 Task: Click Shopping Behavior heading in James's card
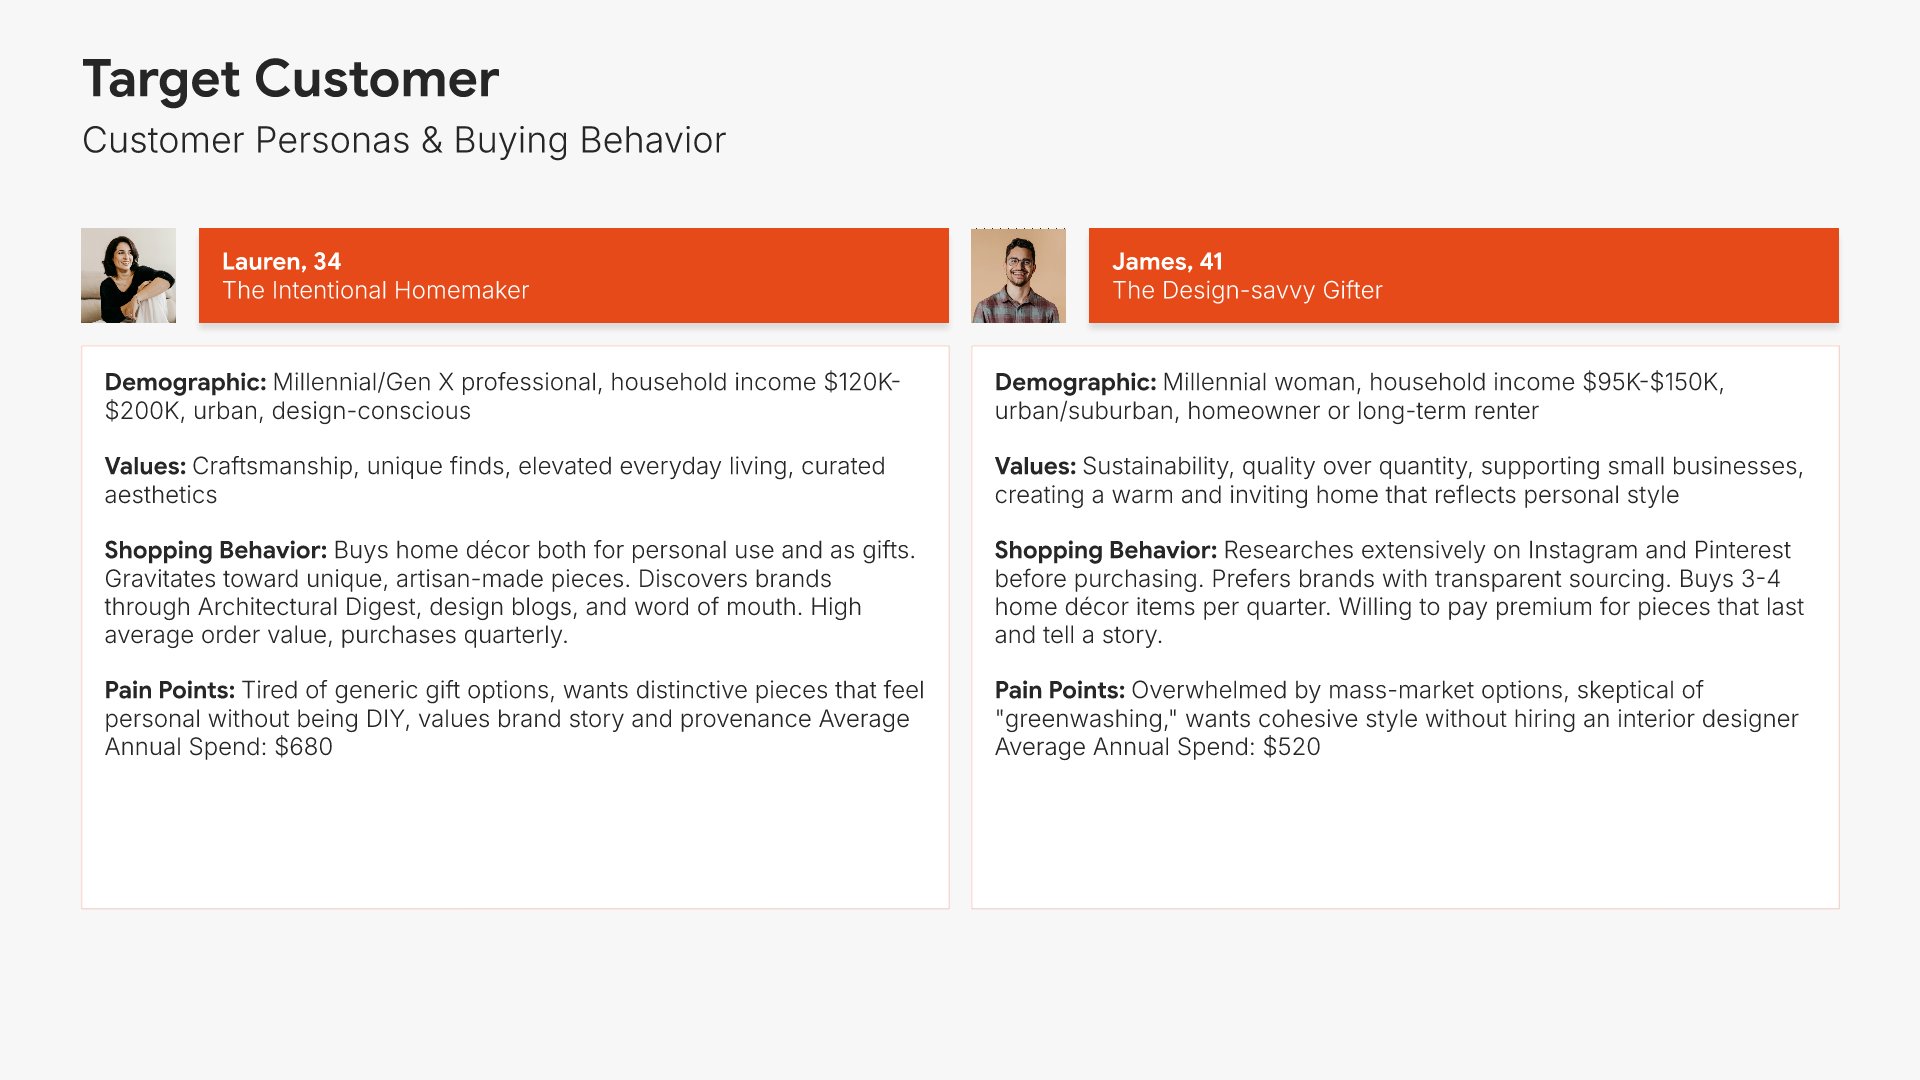tap(1105, 551)
